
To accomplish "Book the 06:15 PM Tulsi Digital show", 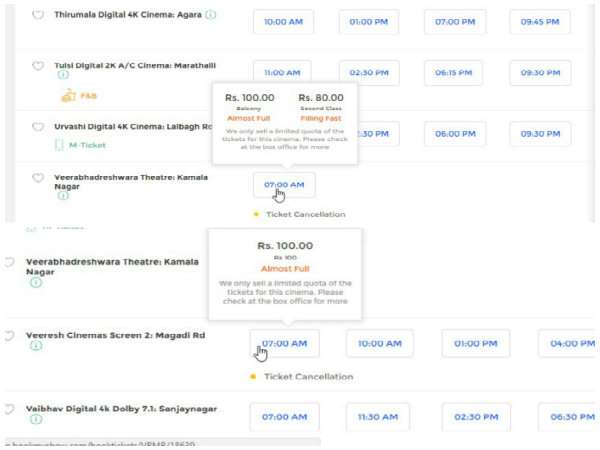I will (x=454, y=73).
